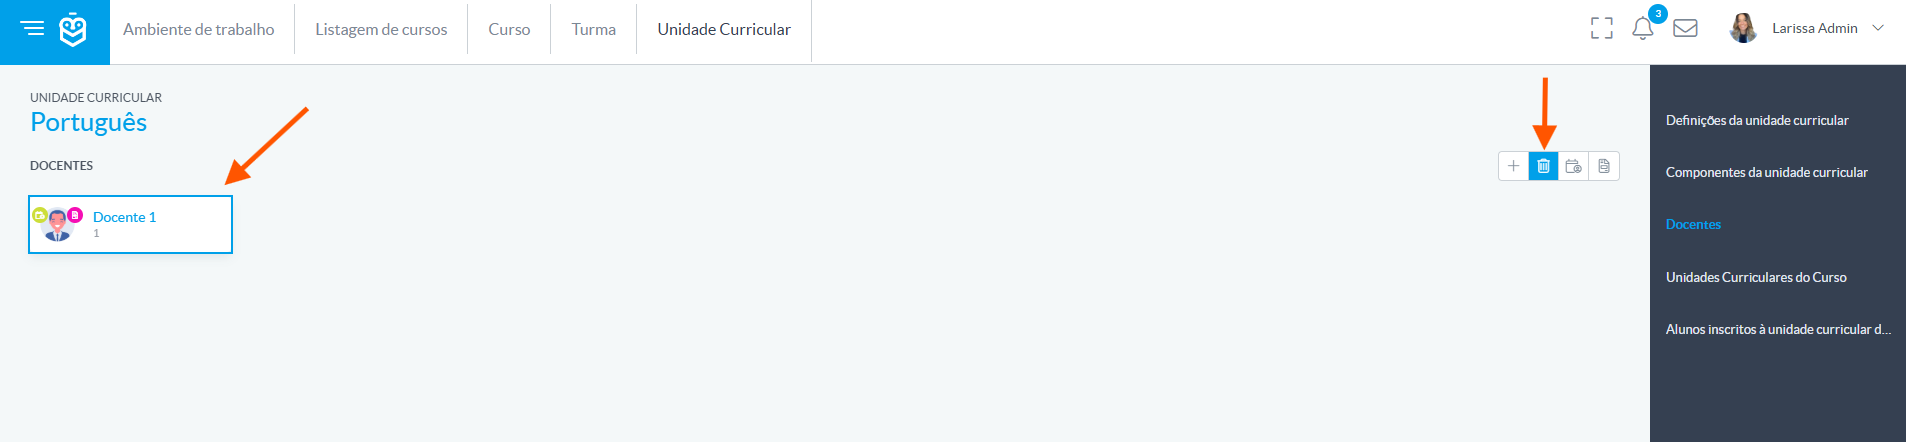Open the Curso tab
This screenshot has height=442, width=1906.
509,30
